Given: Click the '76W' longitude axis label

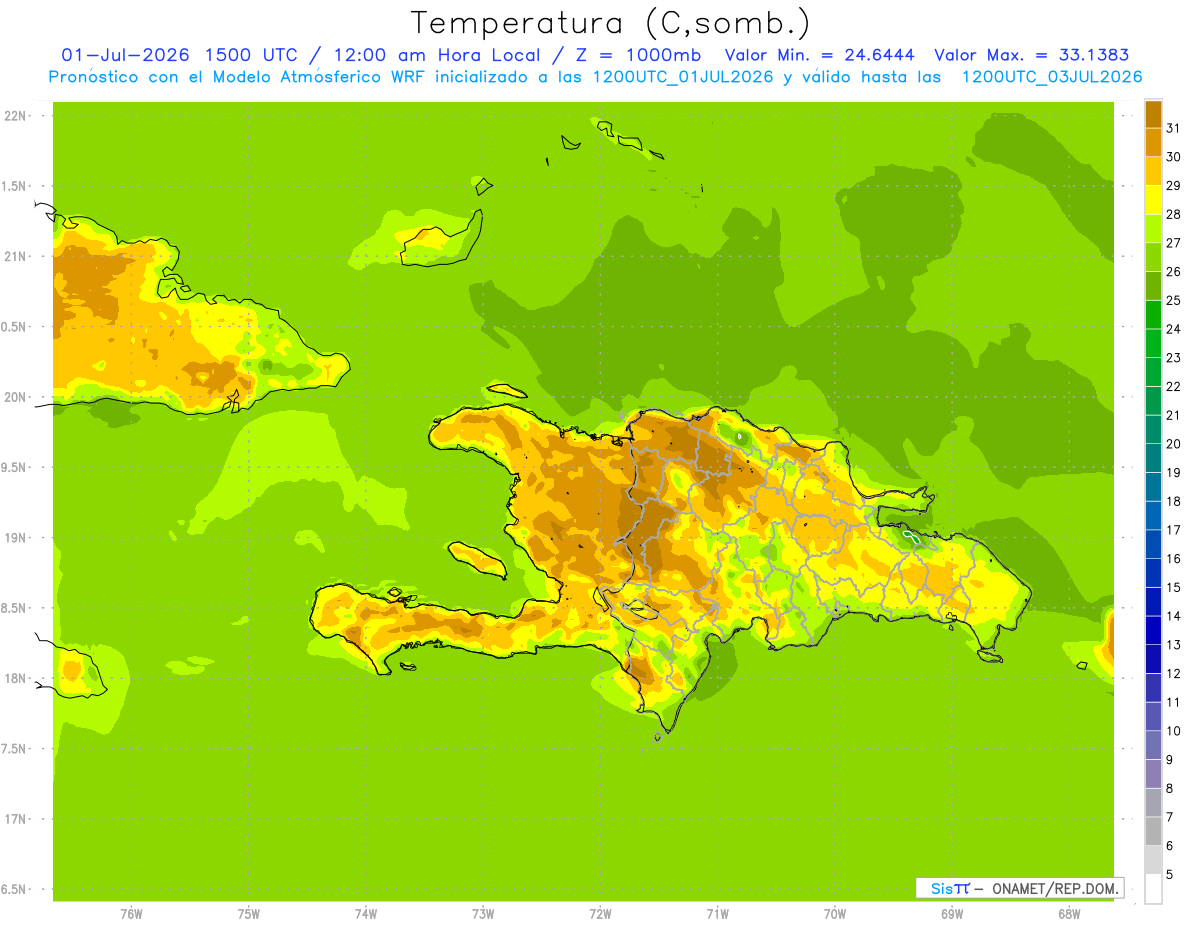Looking at the screenshot, I should coord(131,914).
